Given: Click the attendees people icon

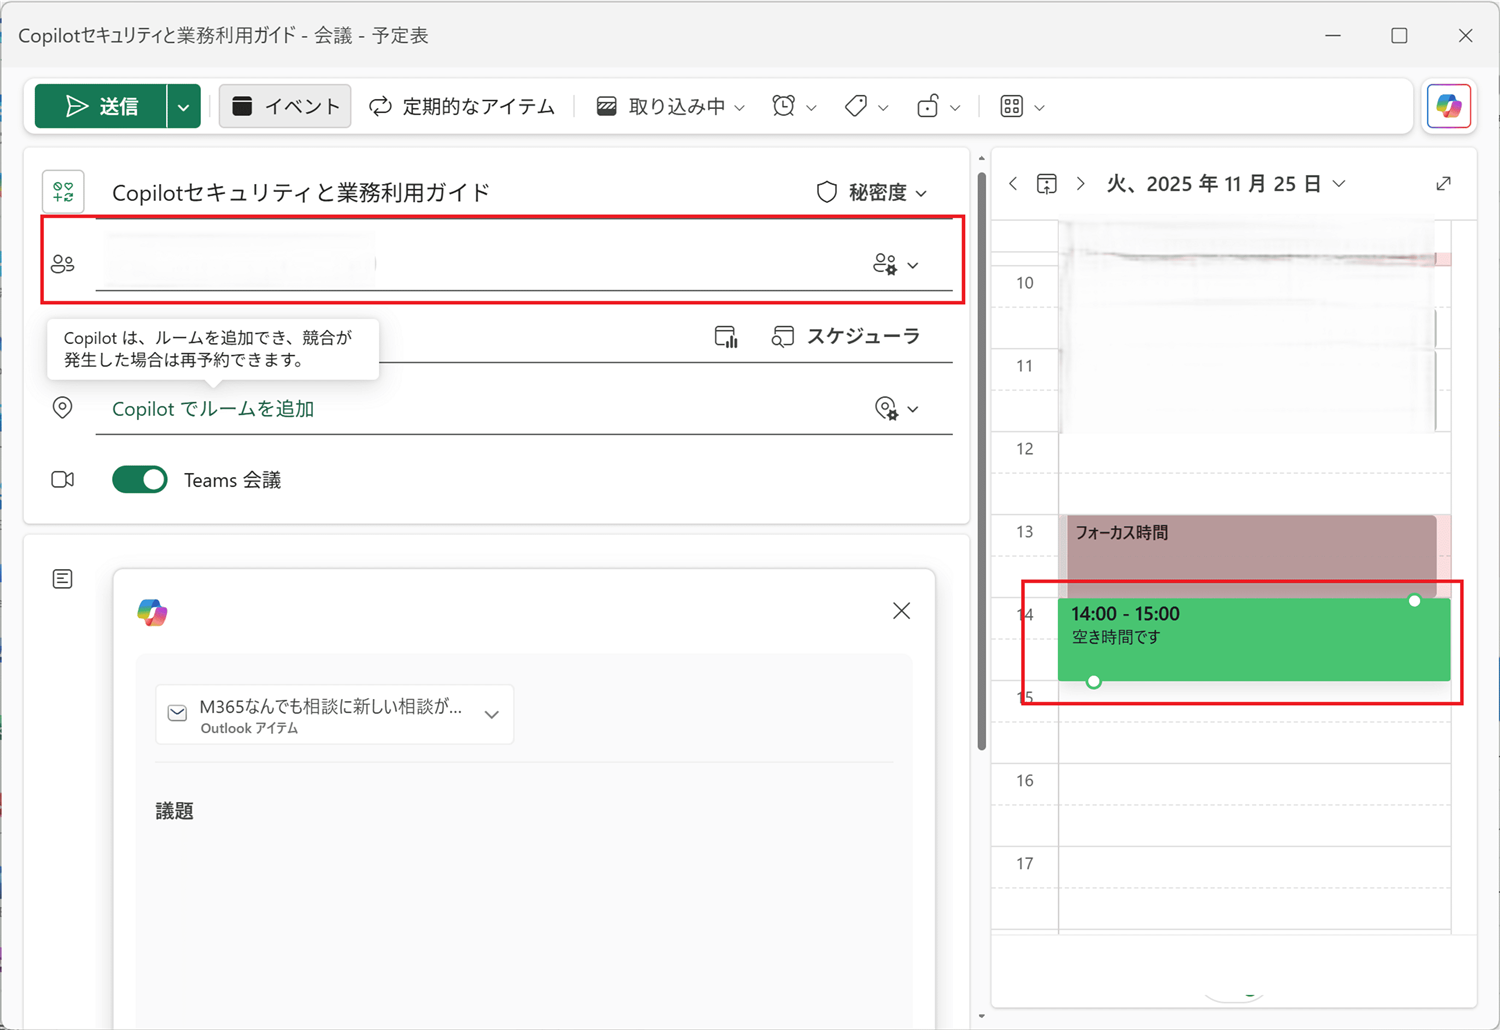Looking at the screenshot, I should 63,264.
